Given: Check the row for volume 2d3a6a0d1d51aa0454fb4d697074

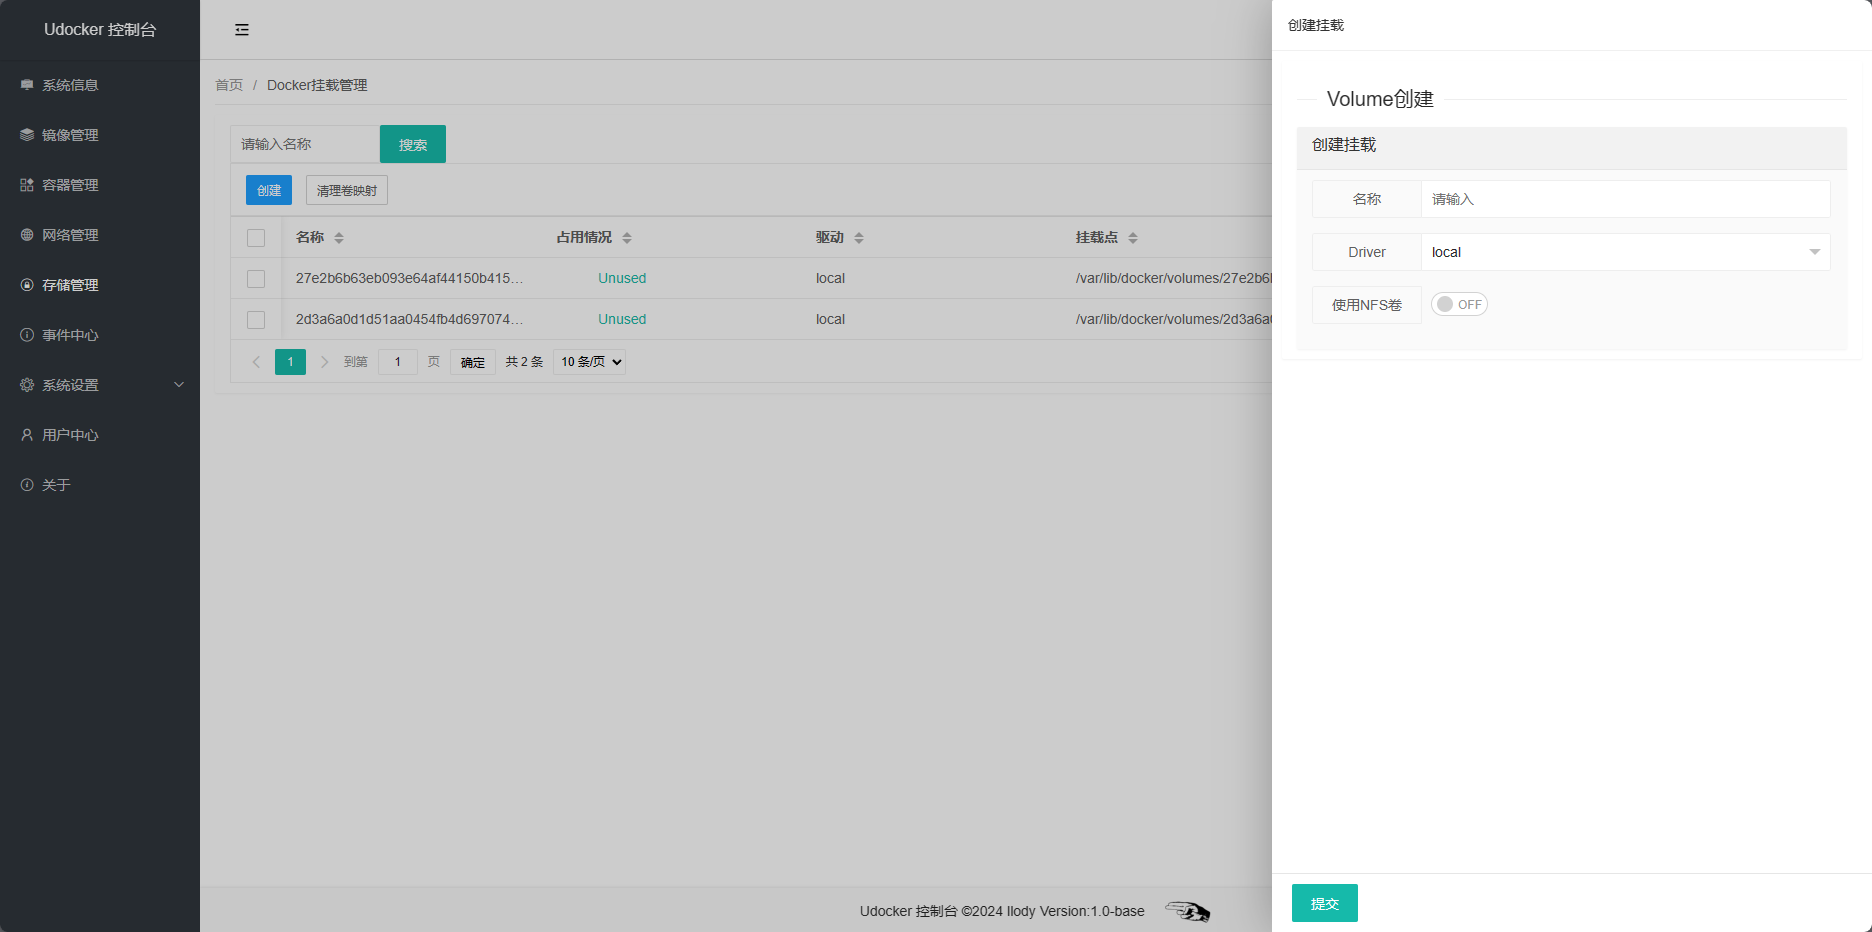Looking at the screenshot, I should tap(256, 320).
